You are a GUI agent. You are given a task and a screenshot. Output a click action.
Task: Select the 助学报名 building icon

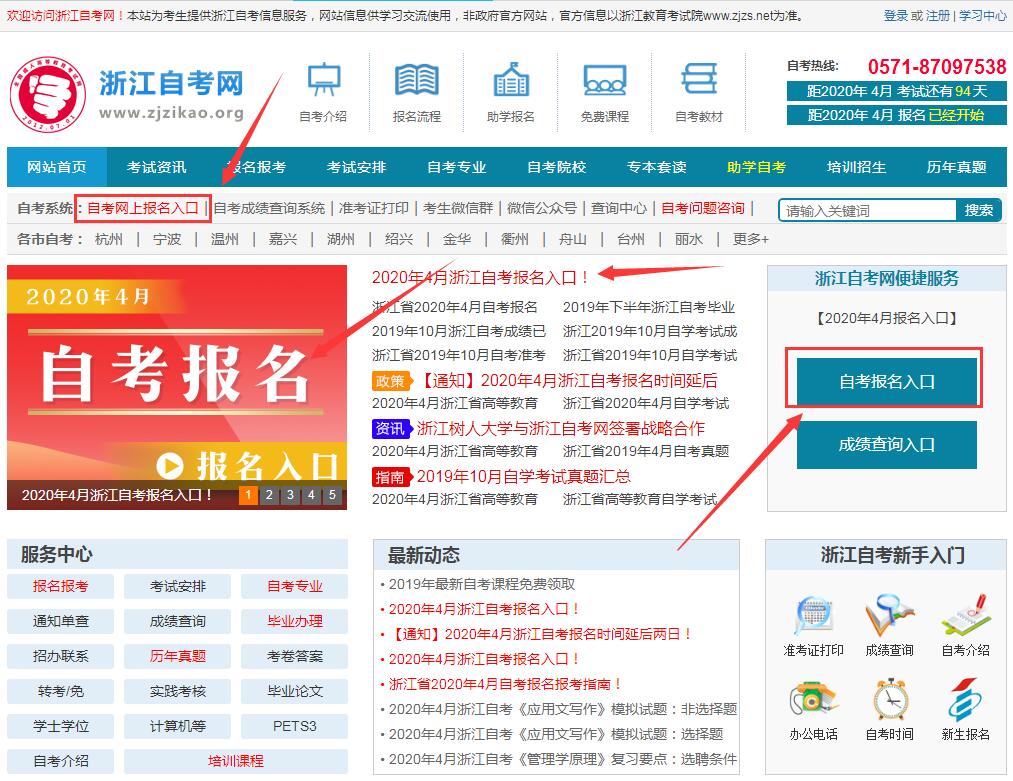coord(510,80)
